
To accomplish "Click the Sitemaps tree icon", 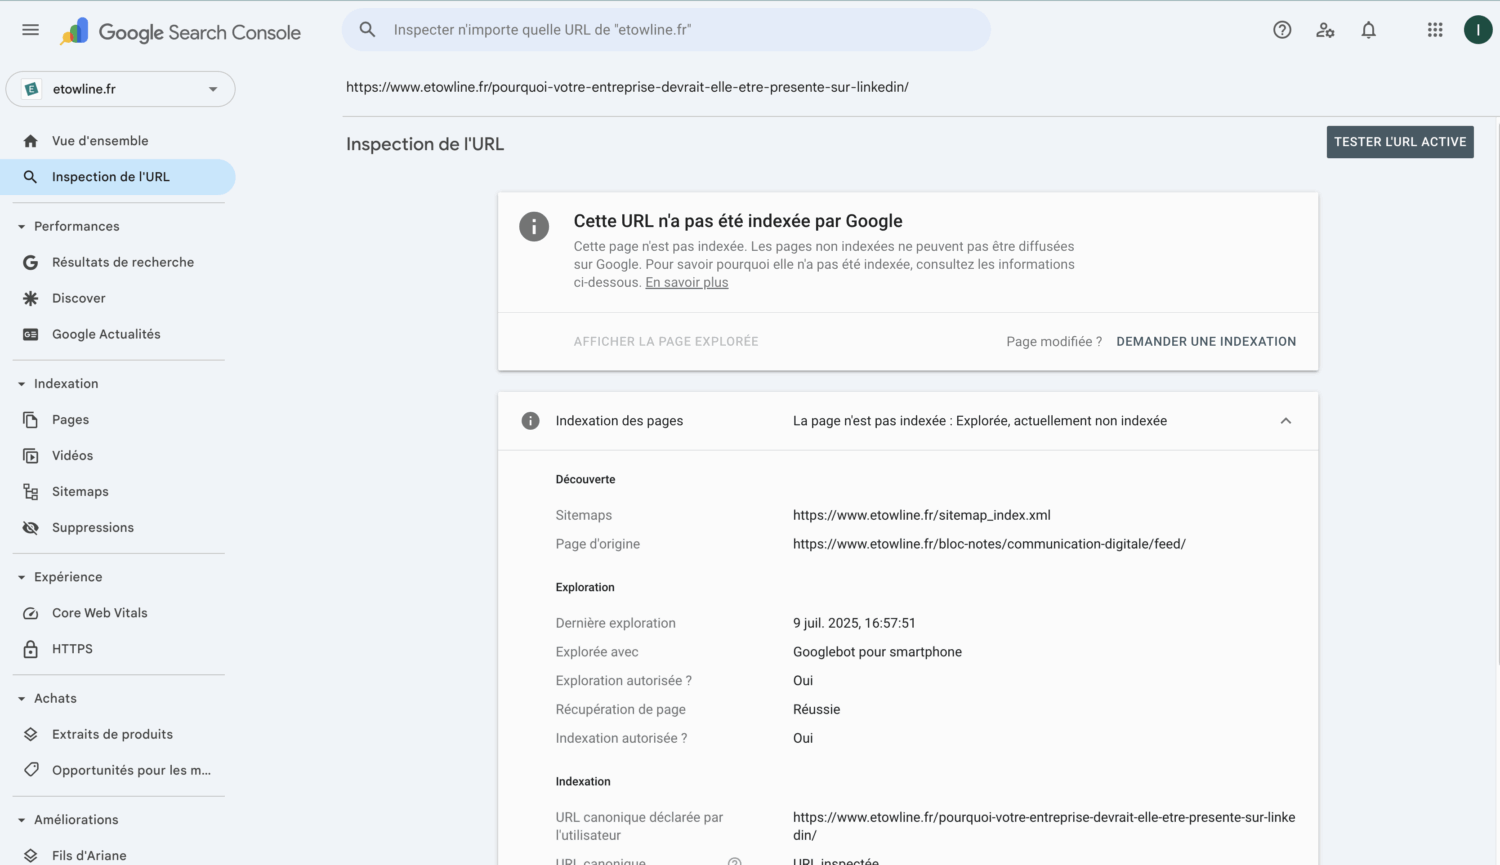I will 31,492.
